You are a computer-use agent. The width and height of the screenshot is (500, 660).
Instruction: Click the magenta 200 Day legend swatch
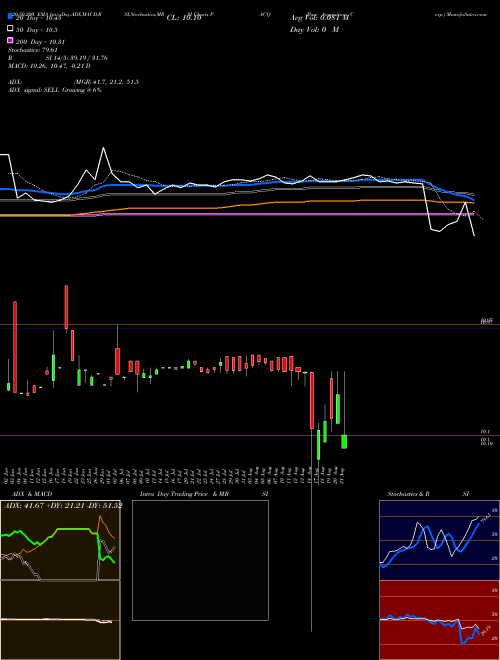(10, 41)
